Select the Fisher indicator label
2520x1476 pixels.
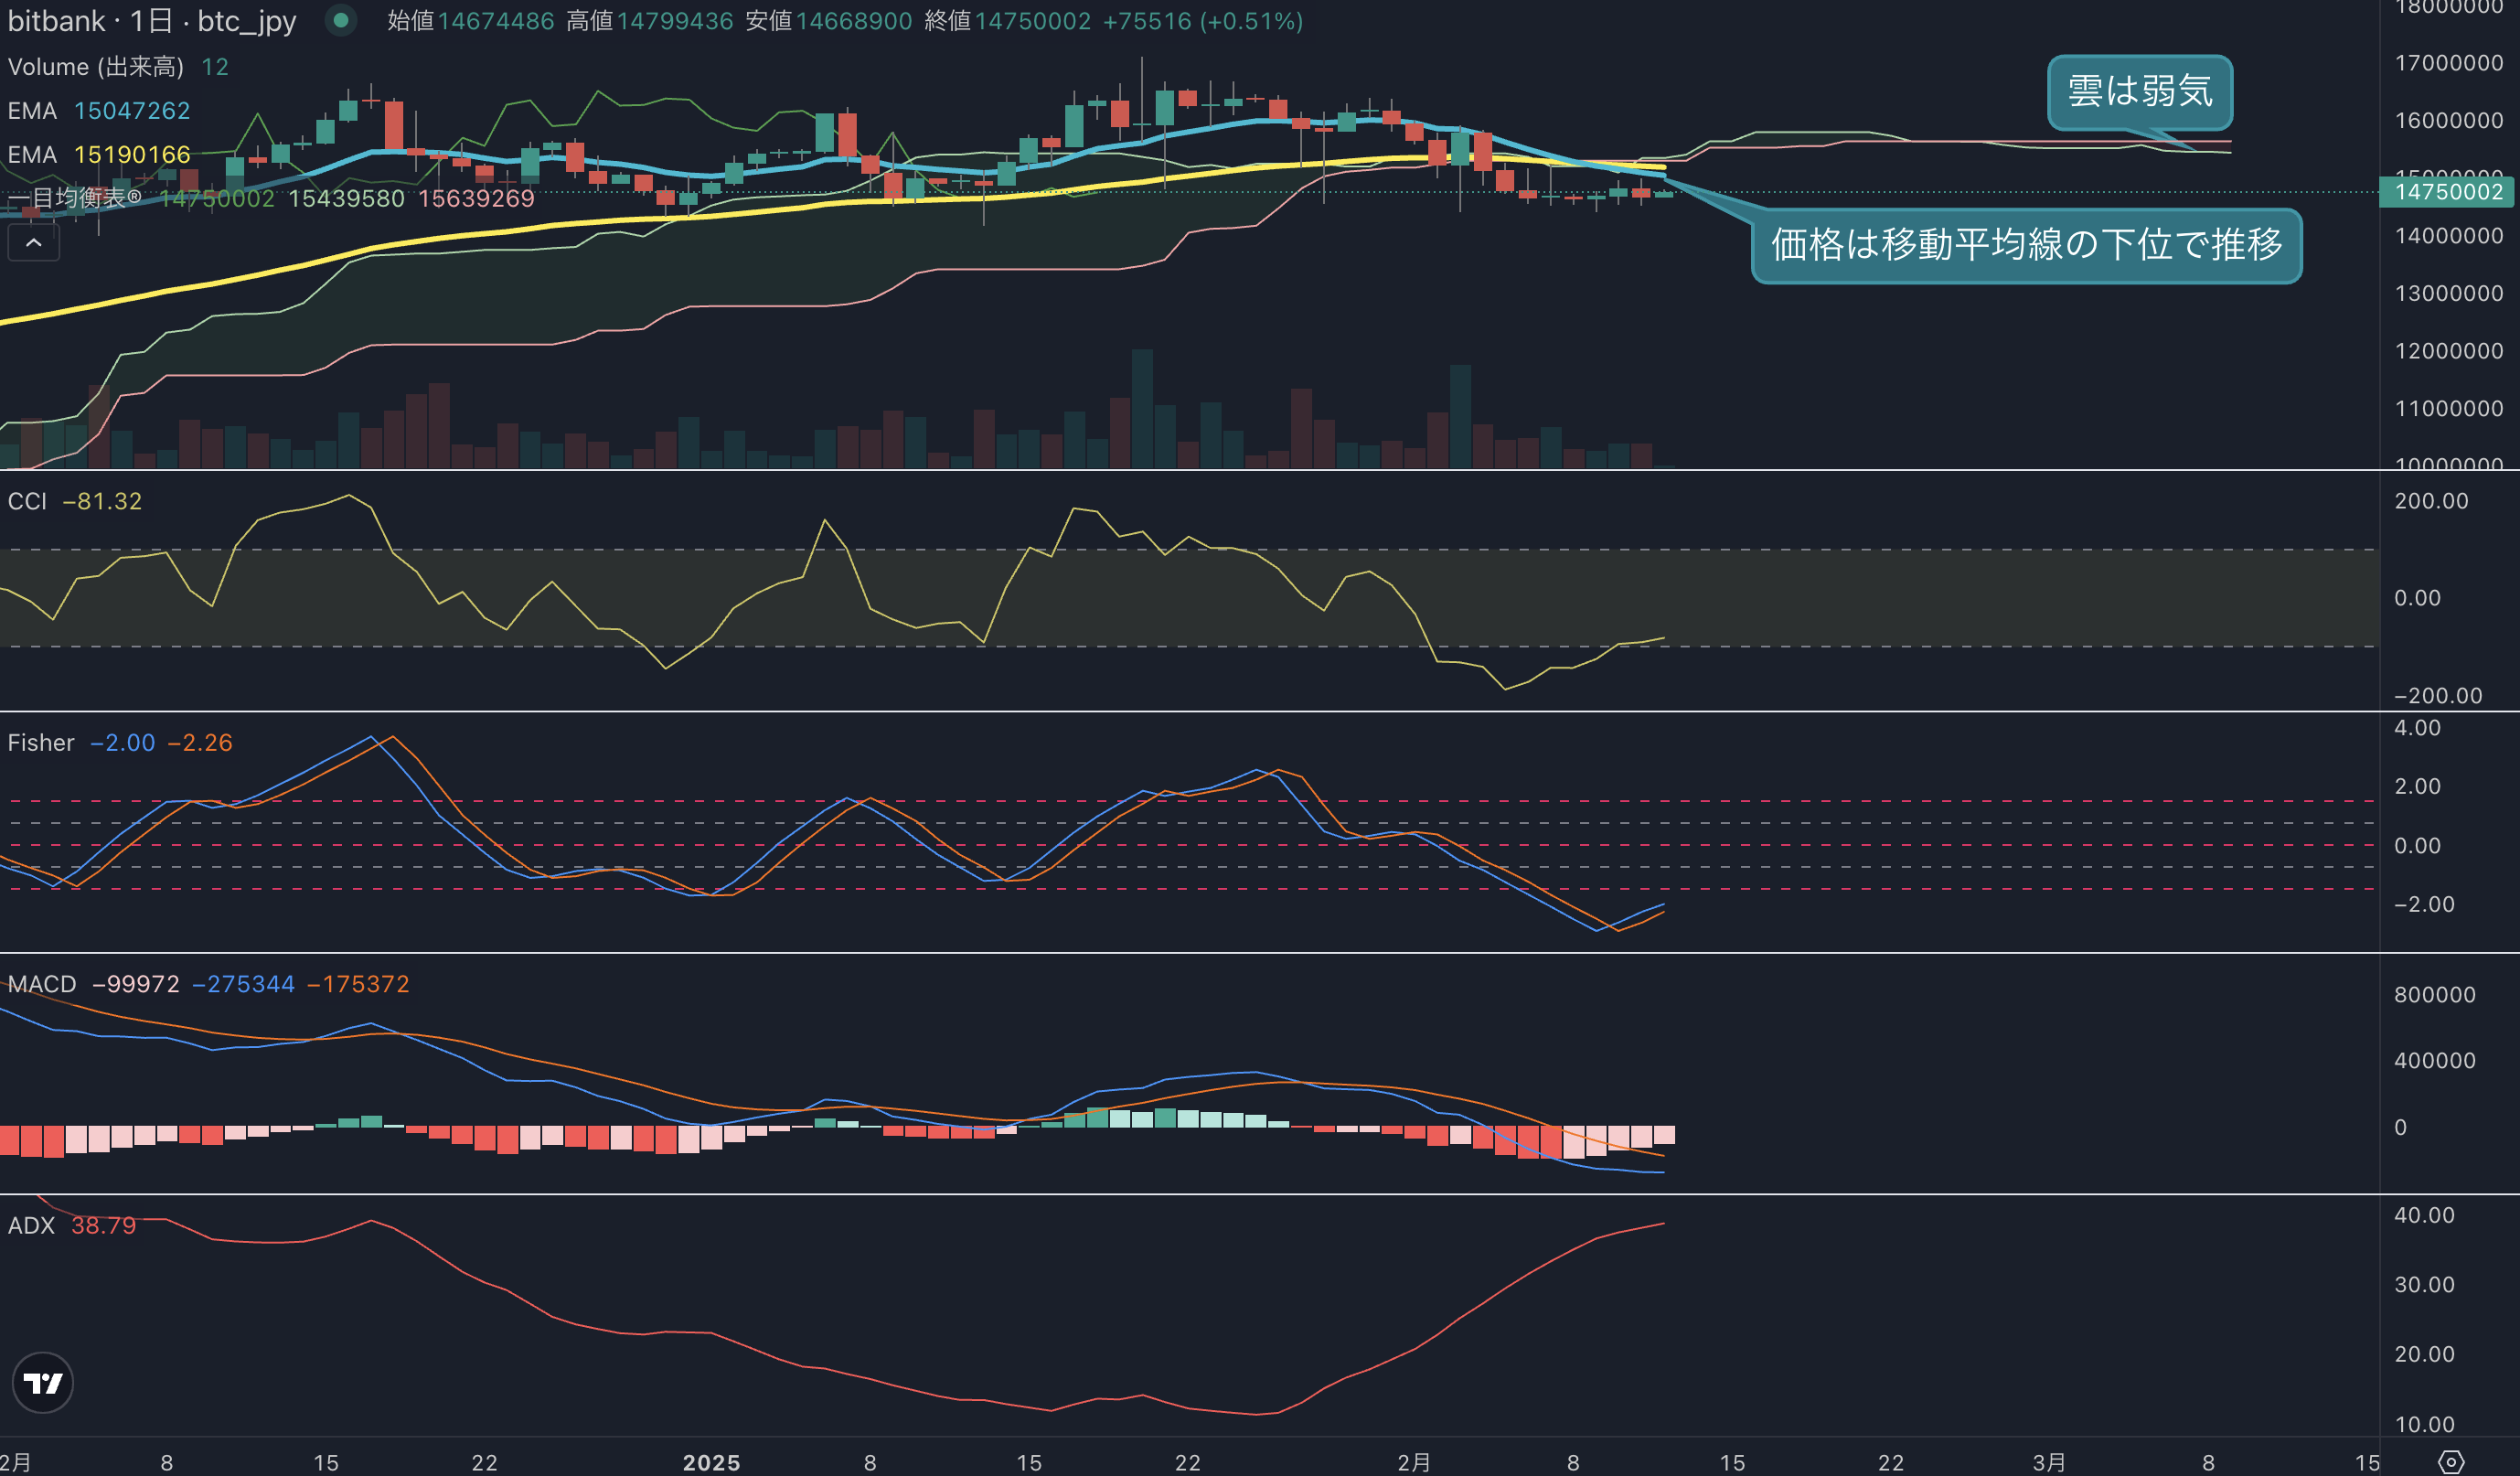click(x=41, y=743)
